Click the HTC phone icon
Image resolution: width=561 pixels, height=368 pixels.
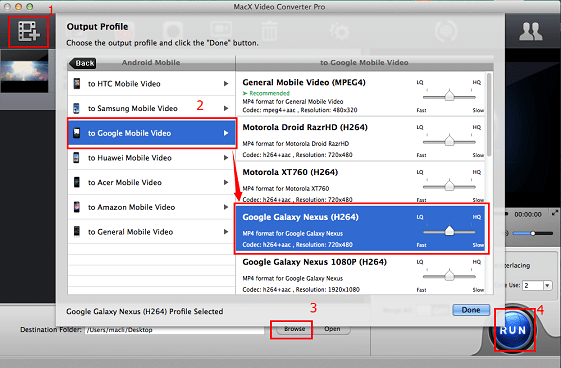tap(77, 84)
